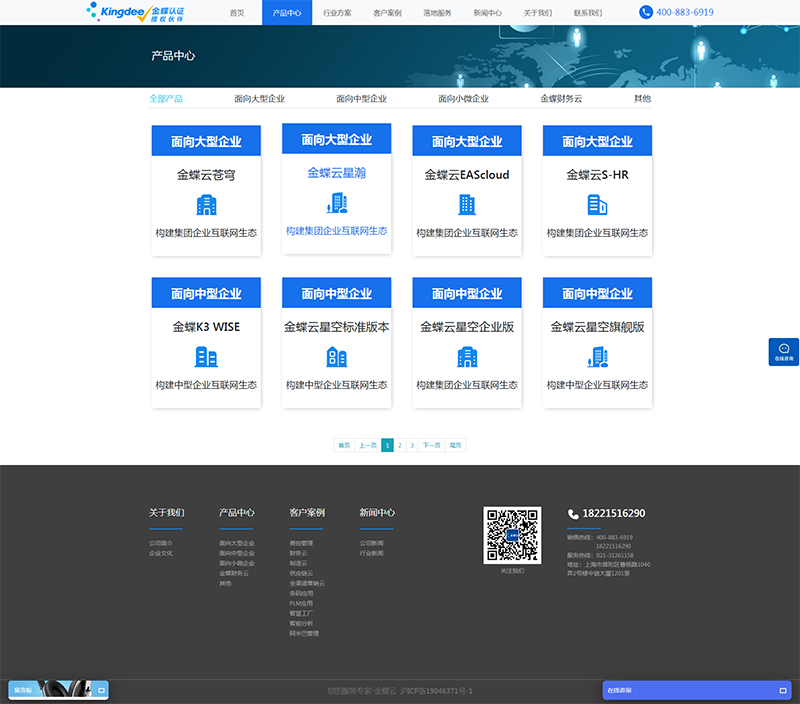Click the building icon under 金蝶K3 WISE
Screen dimensions: 800x704
pos(206,357)
